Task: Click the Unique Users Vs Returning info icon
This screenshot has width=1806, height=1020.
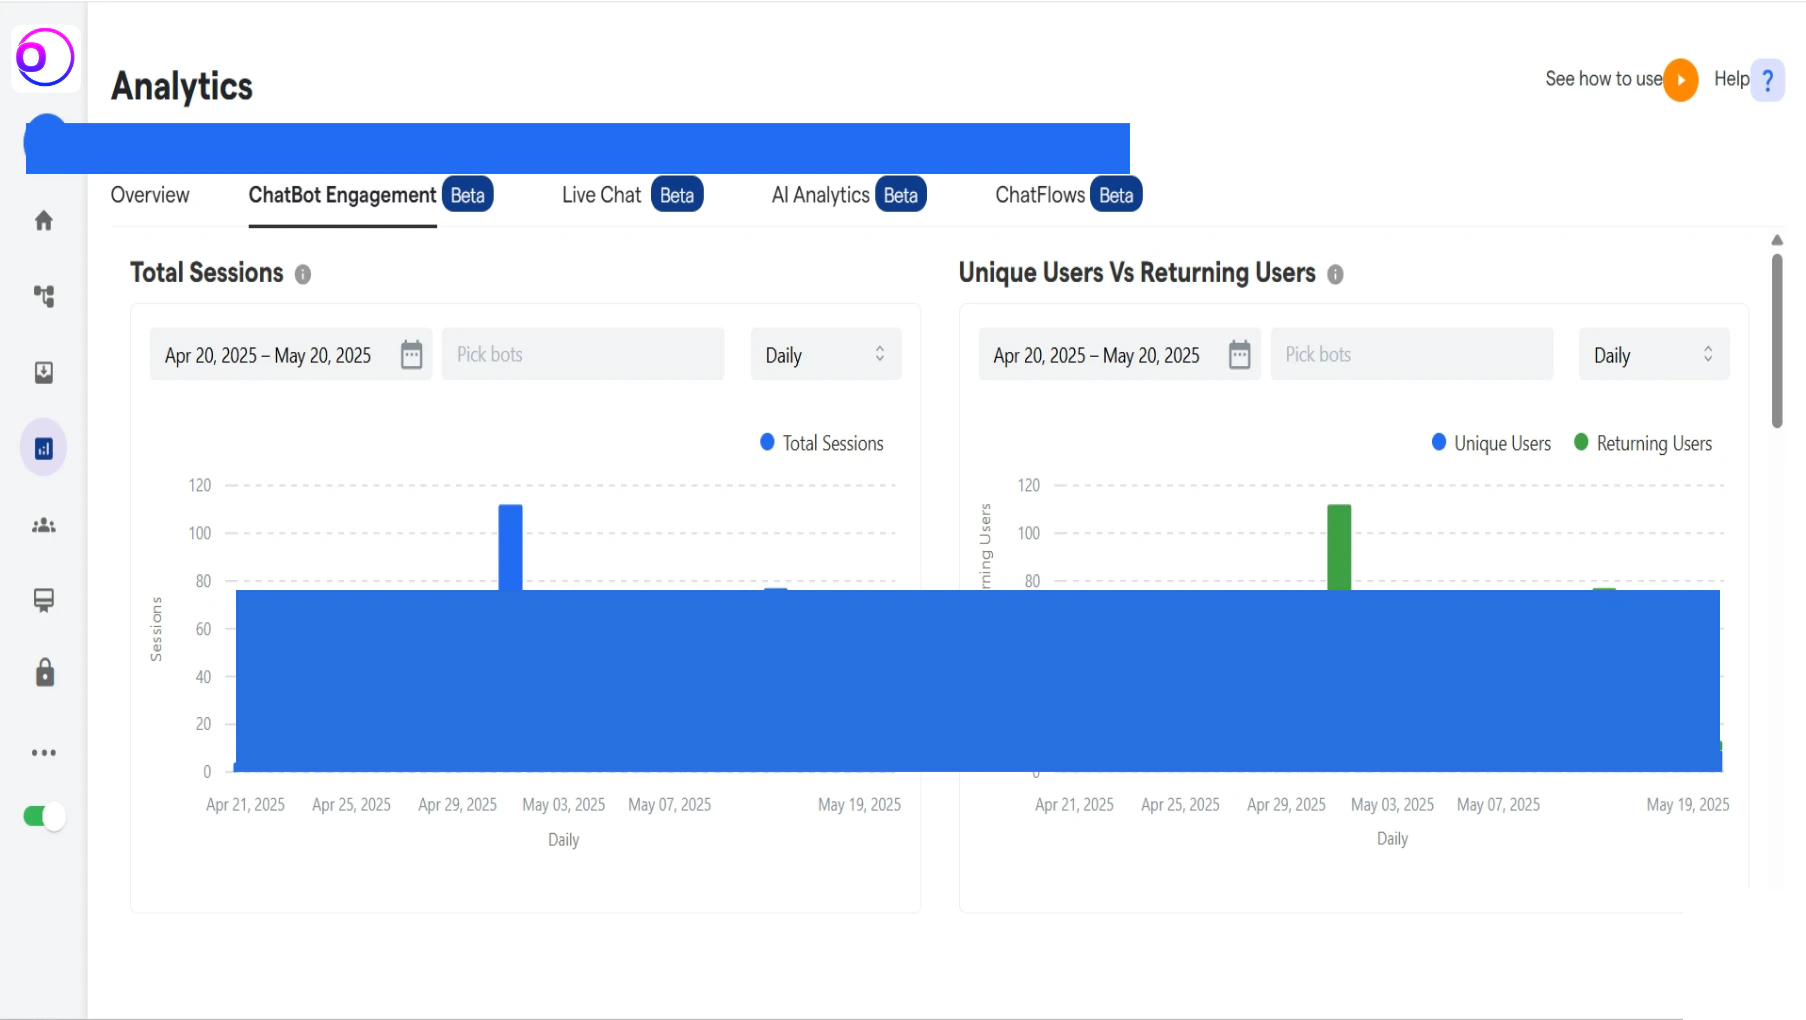Action: (x=1335, y=274)
